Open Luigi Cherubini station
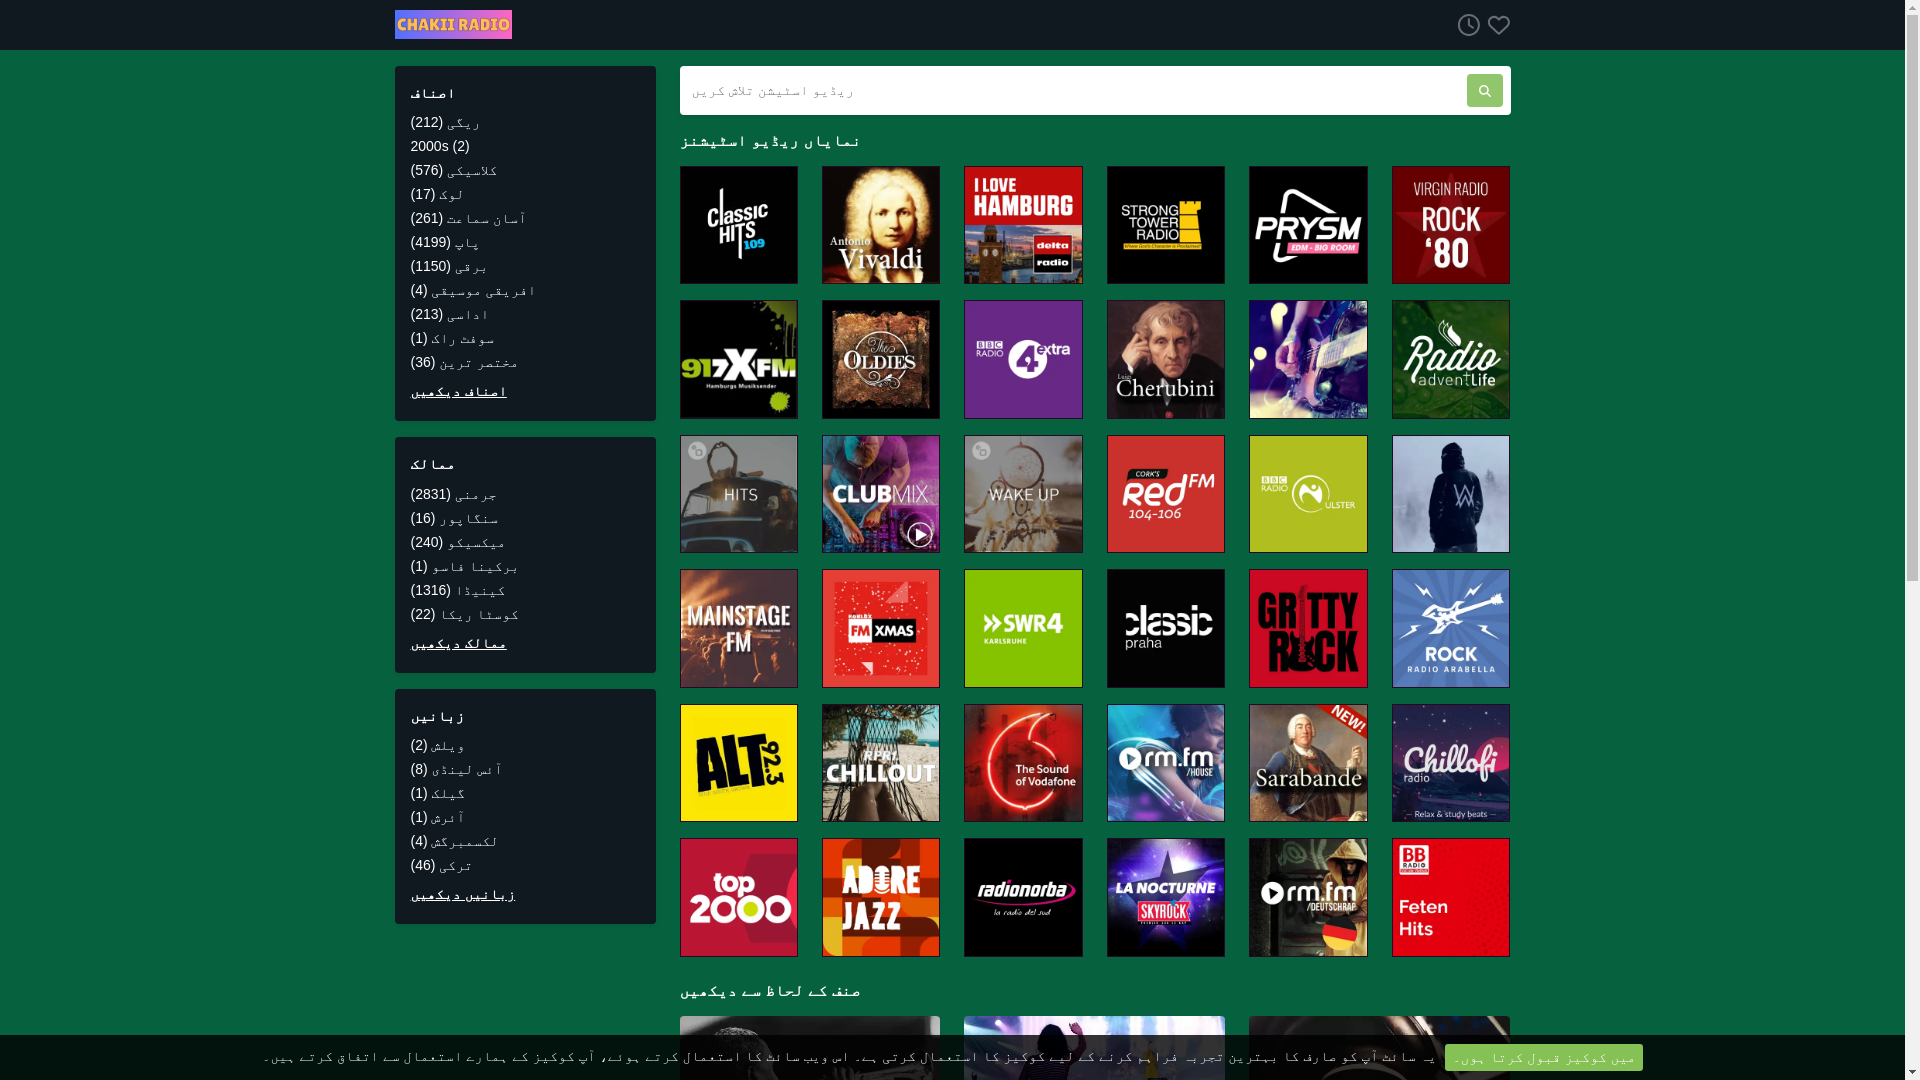 tap(1166, 360)
